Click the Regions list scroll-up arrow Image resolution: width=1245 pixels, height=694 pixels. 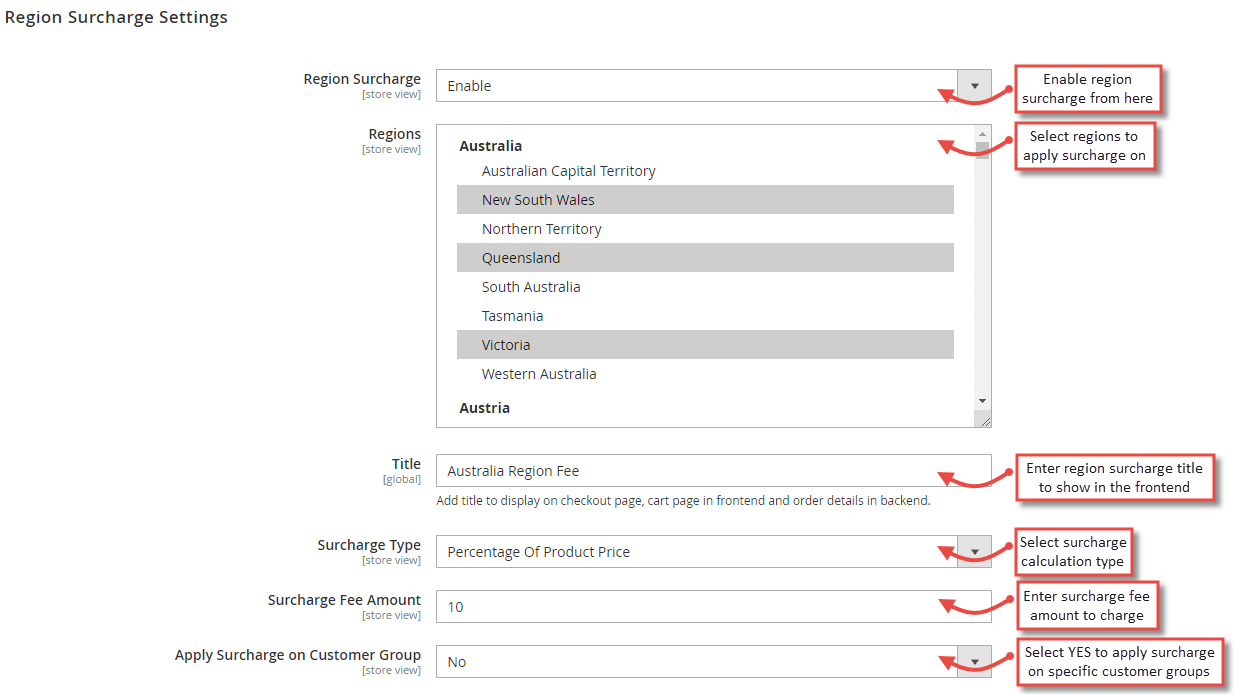[x=982, y=134]
